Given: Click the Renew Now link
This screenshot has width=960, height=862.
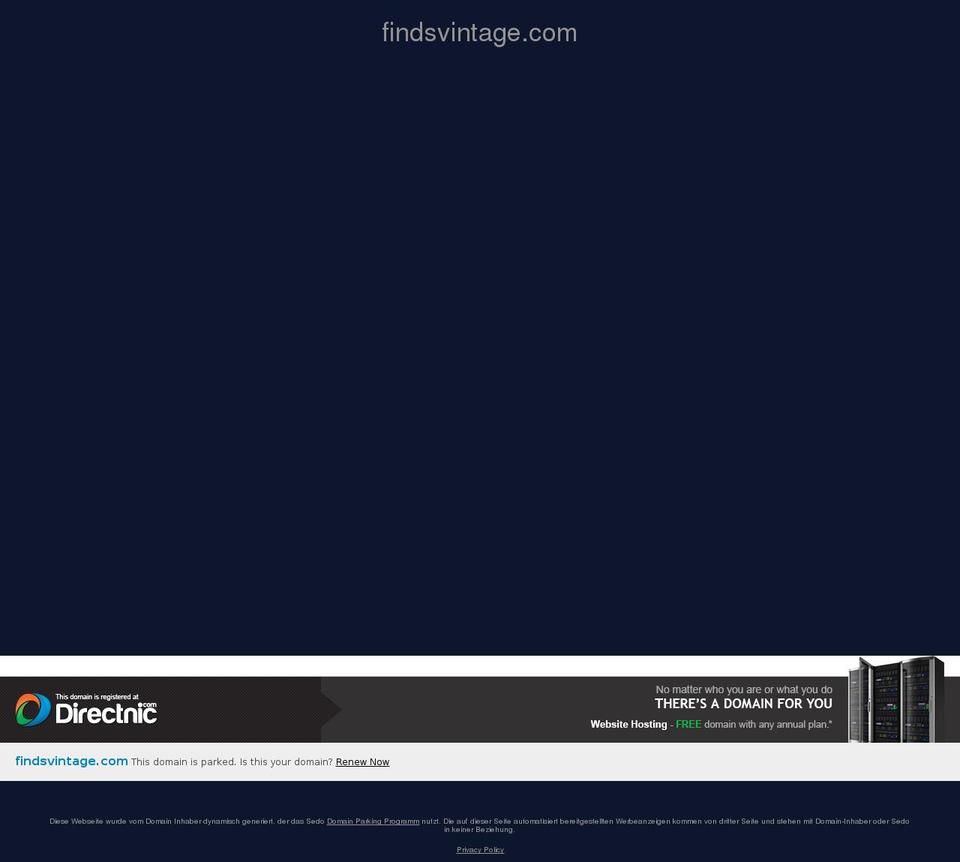Looking at the screenshot, I should click(362, 762).
